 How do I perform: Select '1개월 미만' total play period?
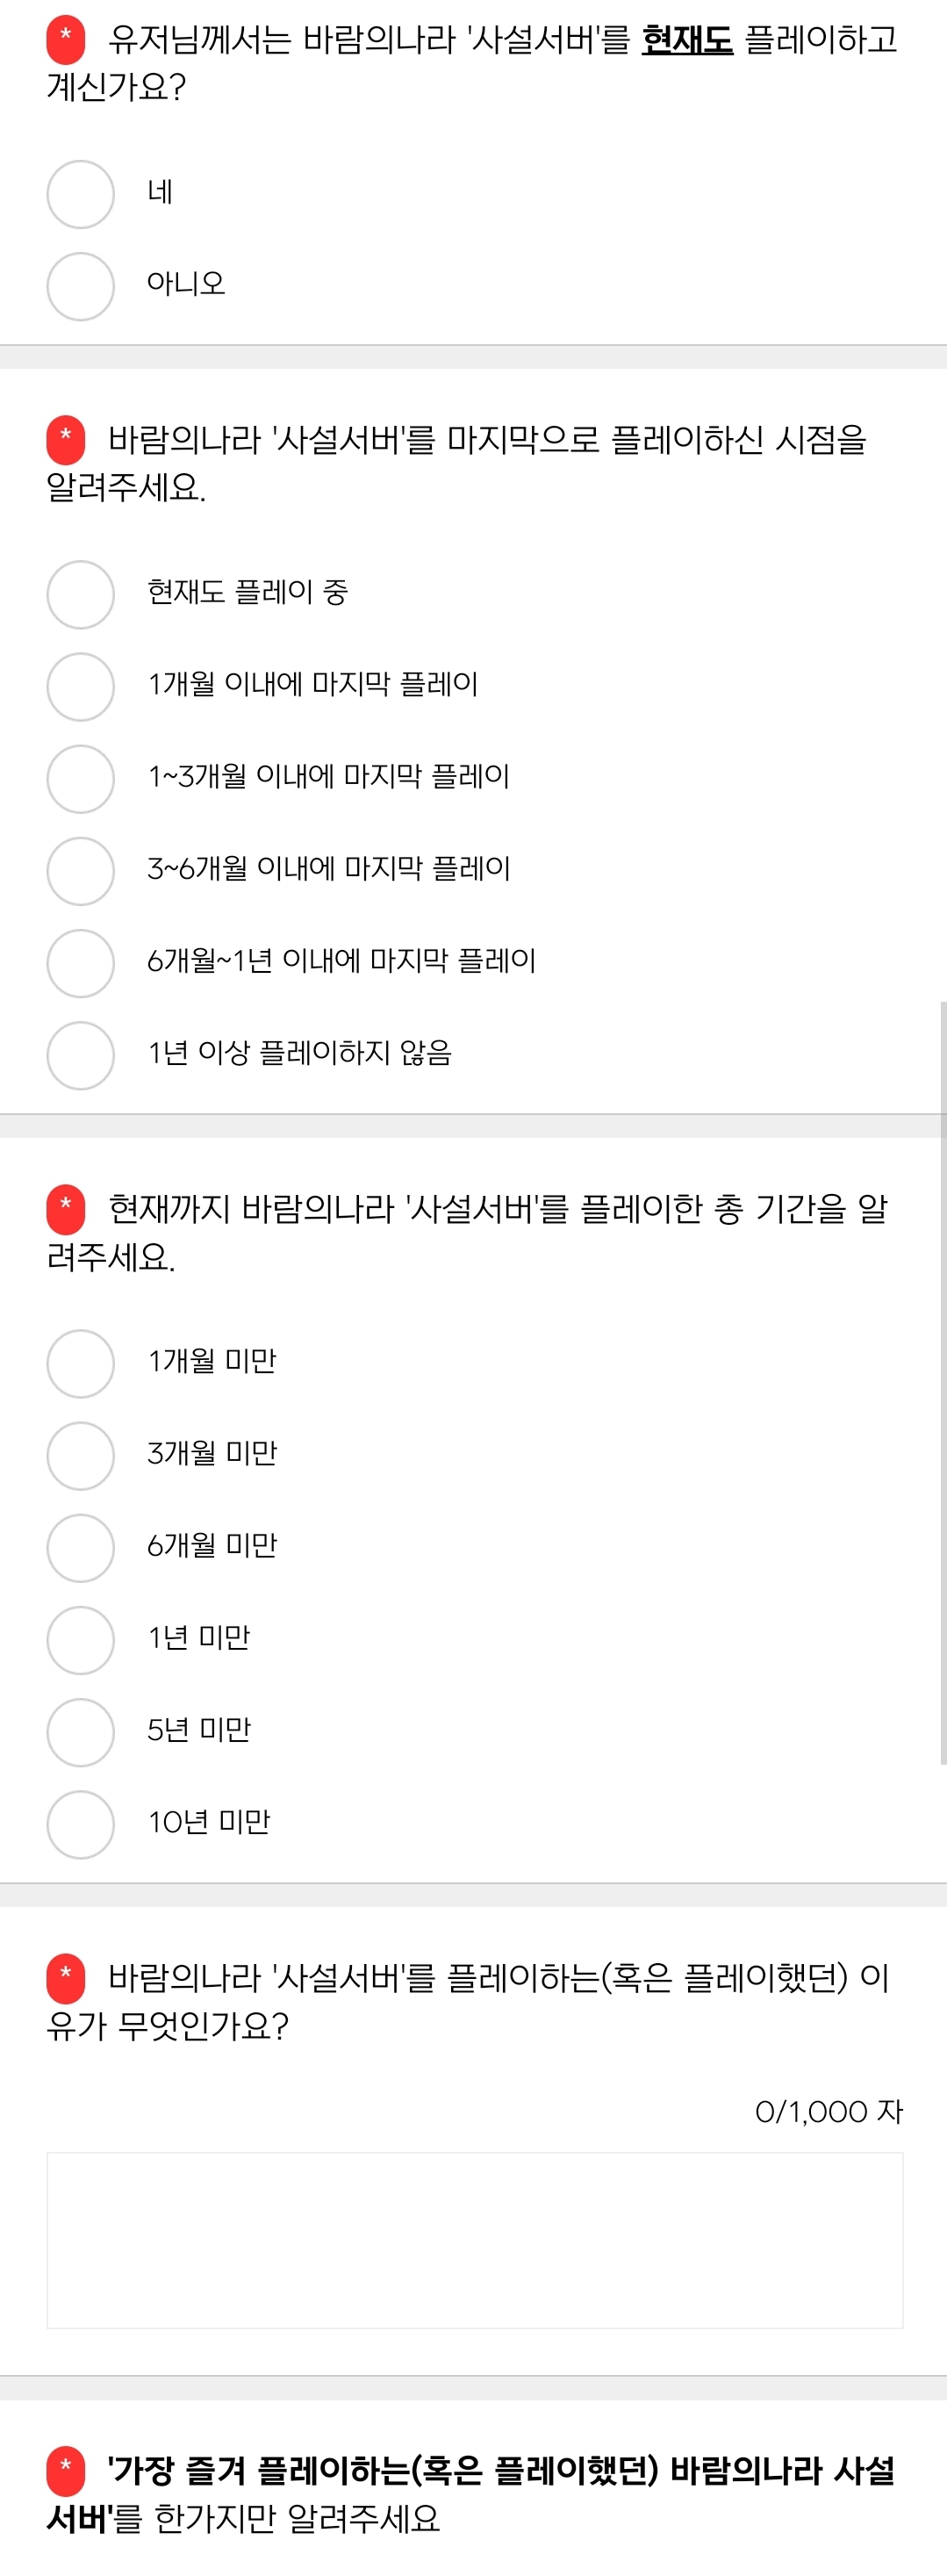click(81, 1363)
